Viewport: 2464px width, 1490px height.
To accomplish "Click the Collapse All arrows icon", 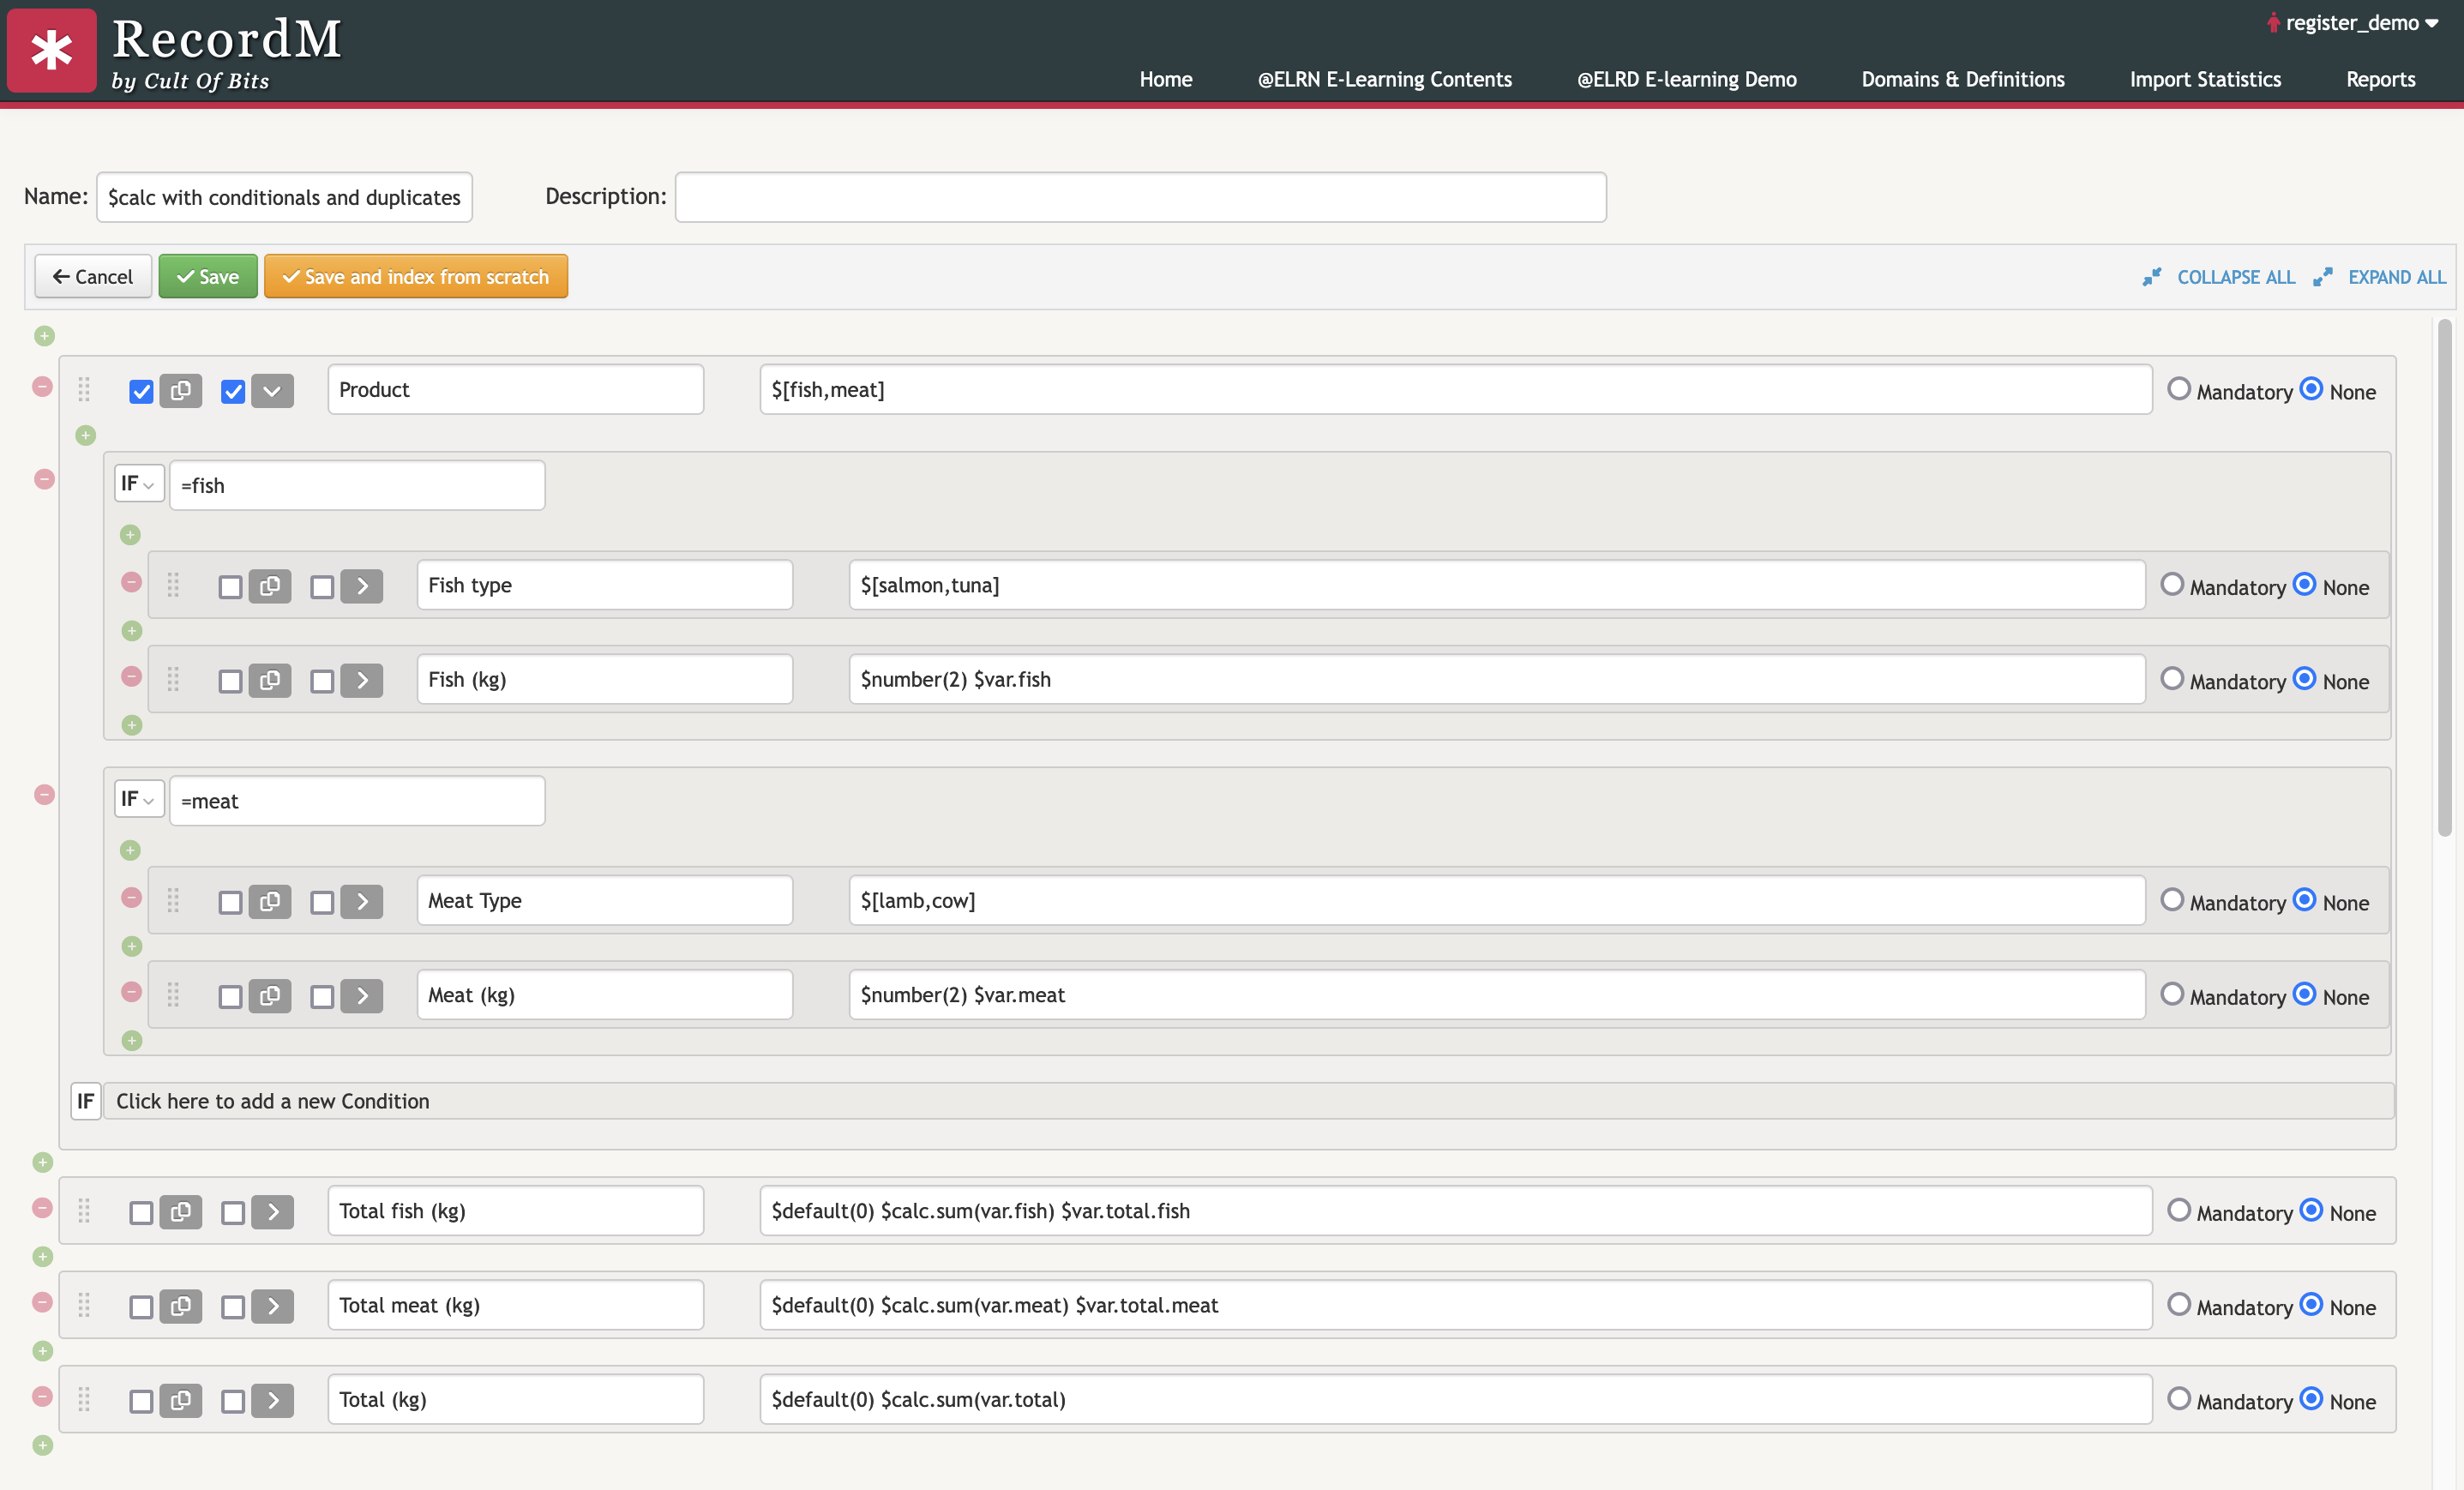I will coord(2152,277).
